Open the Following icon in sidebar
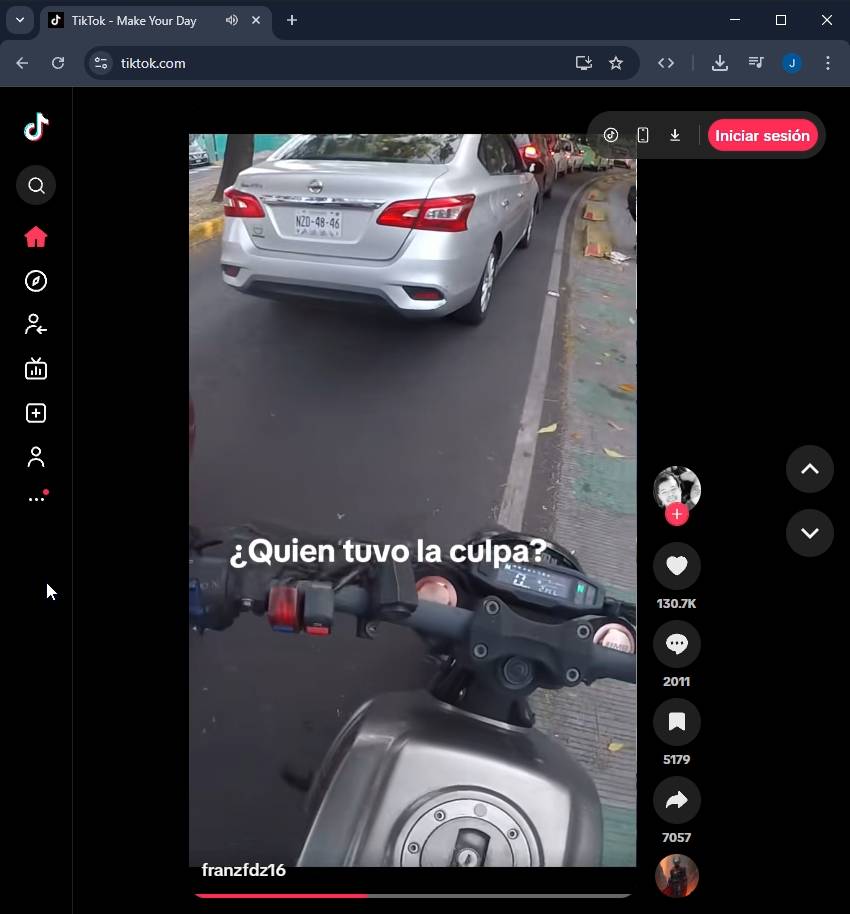 [36, 325]
